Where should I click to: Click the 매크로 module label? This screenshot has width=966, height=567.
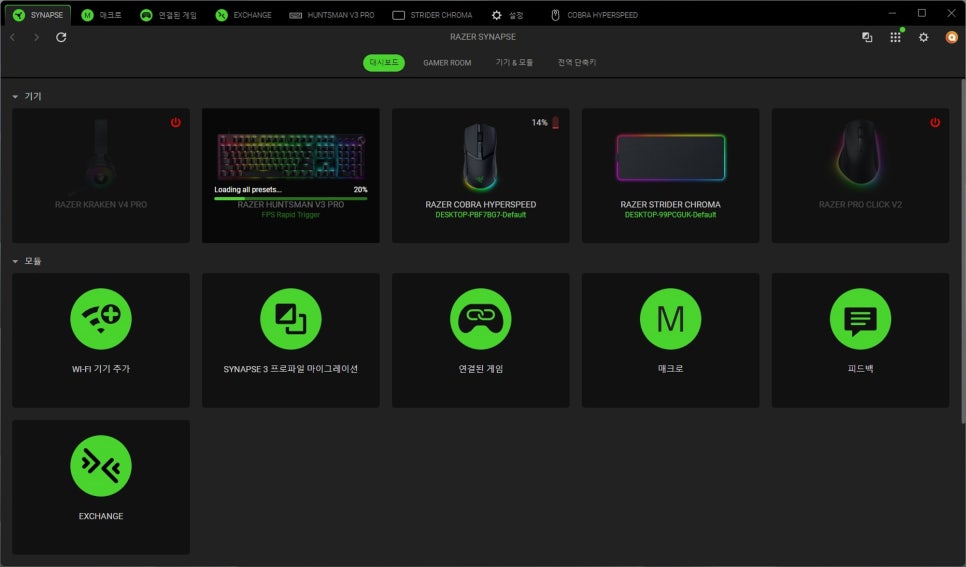click(670, 369)
